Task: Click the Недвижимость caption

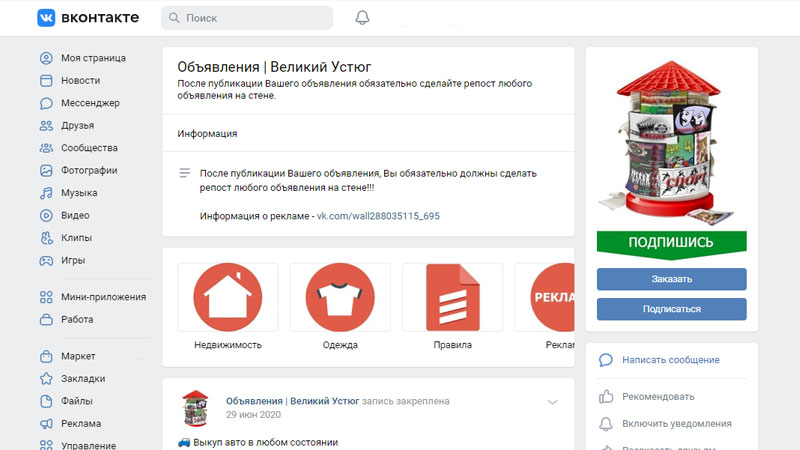Action: coord(228,345)
